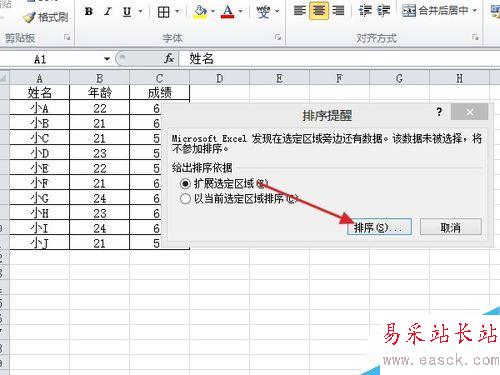Open fill color dropdown arrow
Viewport: 500px width, 375px height.
pyautogui.click(x=213, y=12)
